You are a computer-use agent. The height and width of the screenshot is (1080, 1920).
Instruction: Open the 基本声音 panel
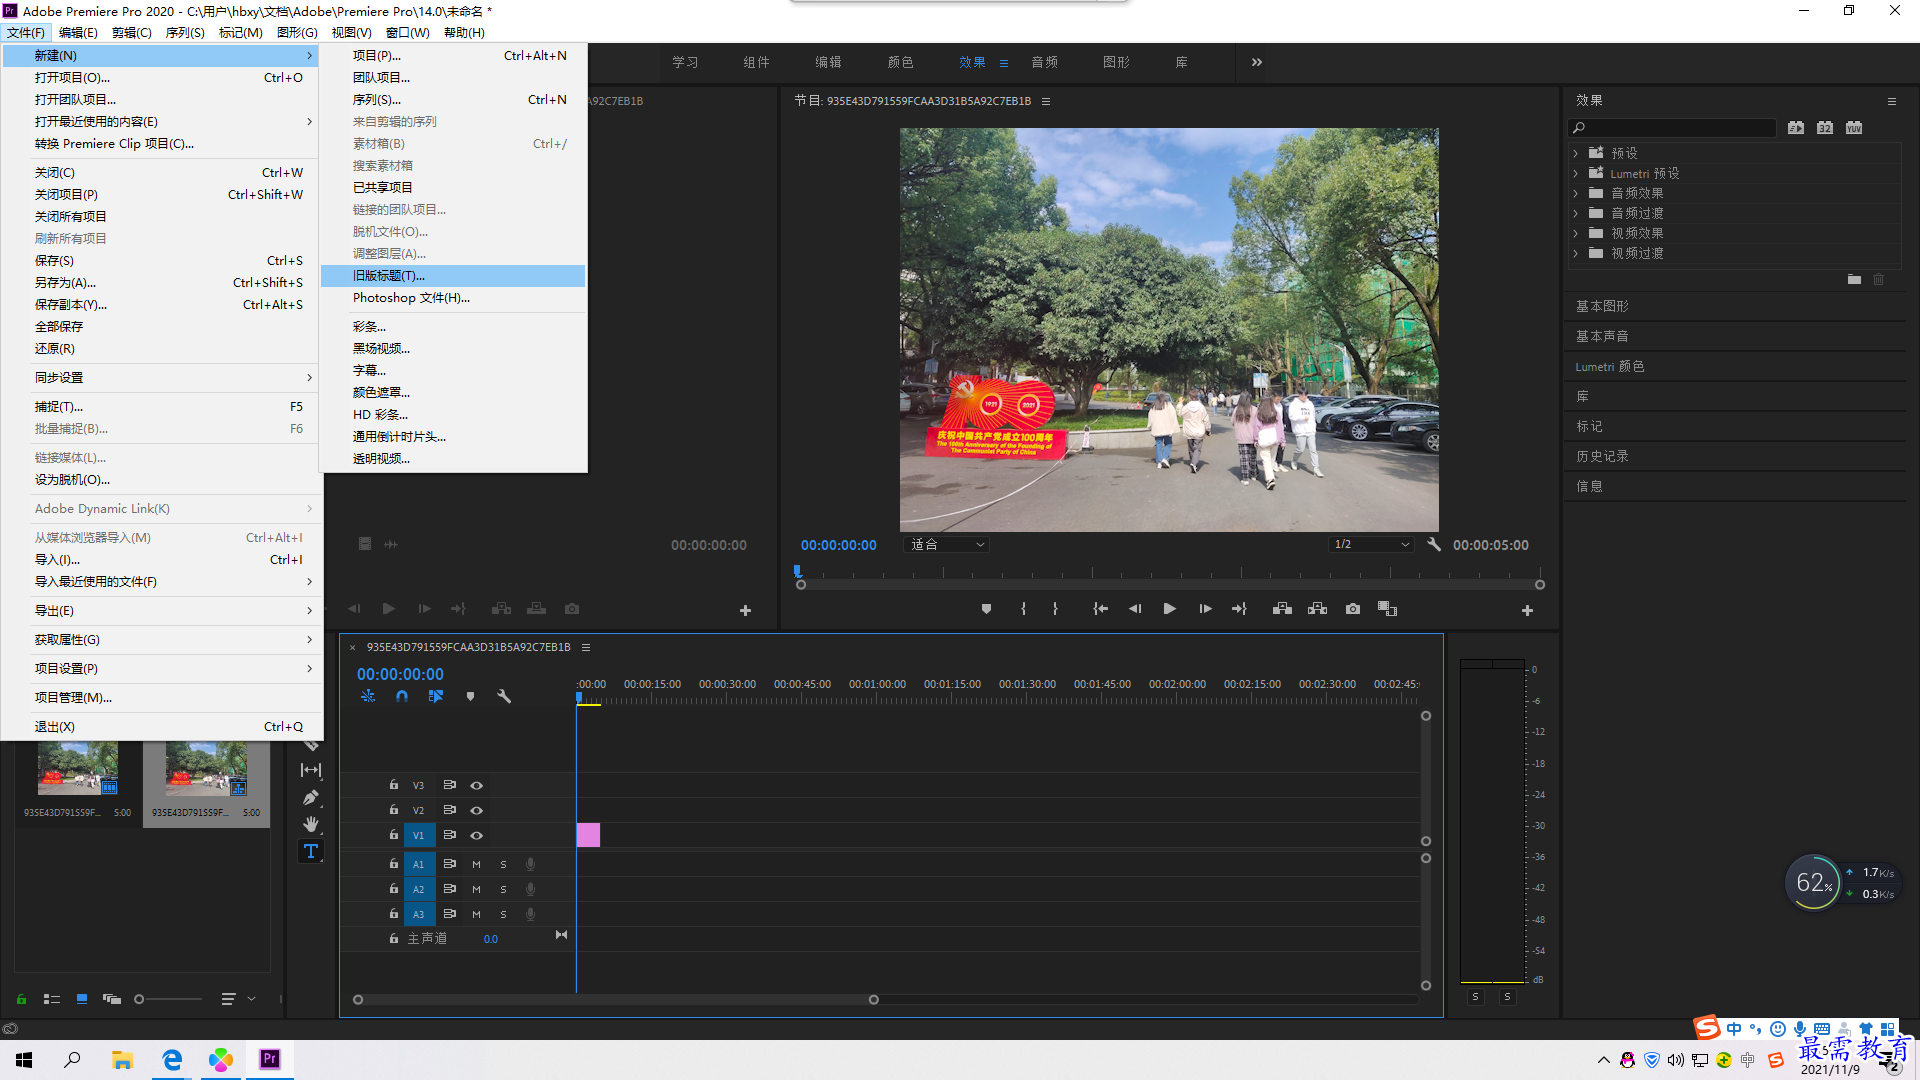point(1602,336)
